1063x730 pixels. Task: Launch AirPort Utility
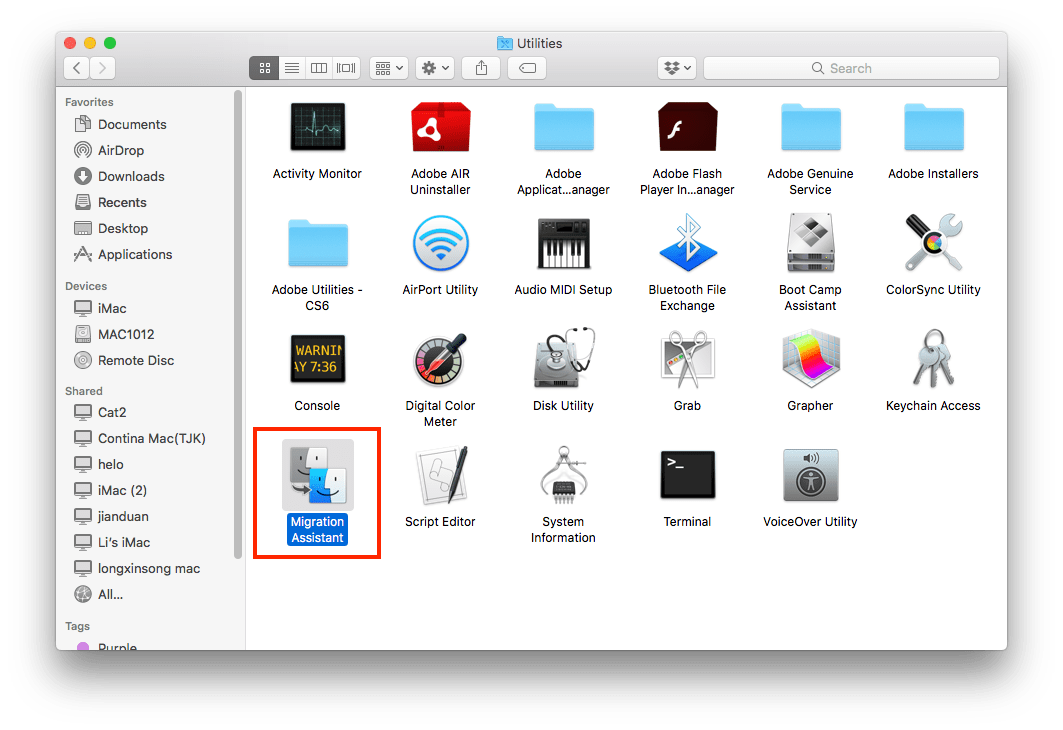coord(440,243)
